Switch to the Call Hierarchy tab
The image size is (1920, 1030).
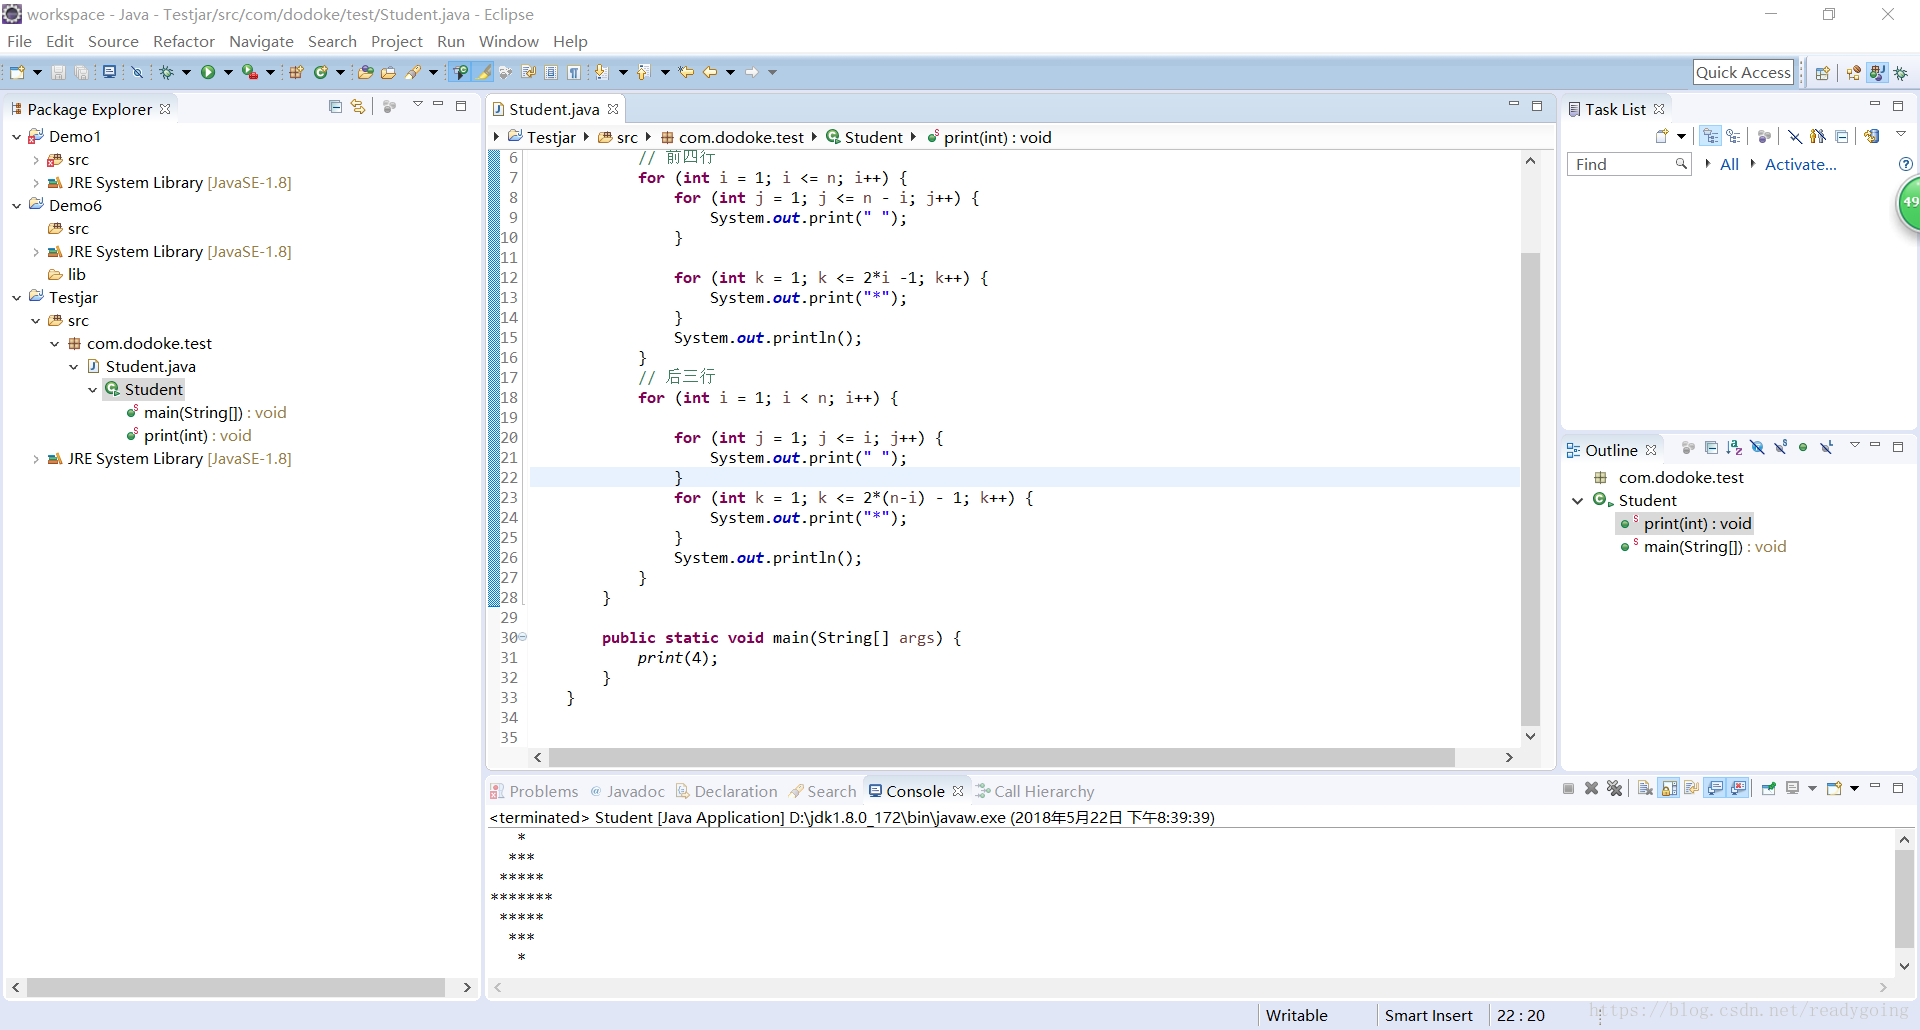tap(1035, 791)
